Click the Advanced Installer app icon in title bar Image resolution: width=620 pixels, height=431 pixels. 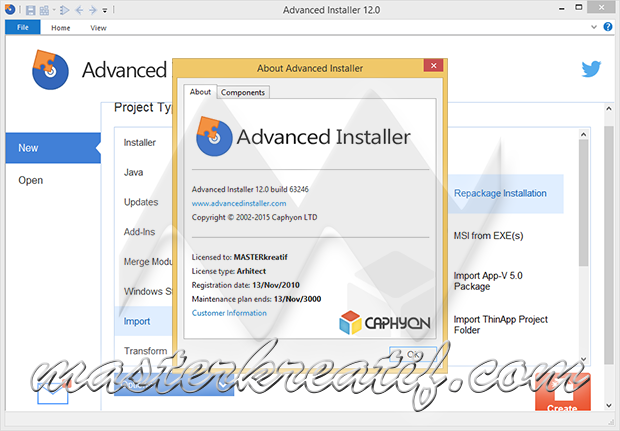click(10, 9)
